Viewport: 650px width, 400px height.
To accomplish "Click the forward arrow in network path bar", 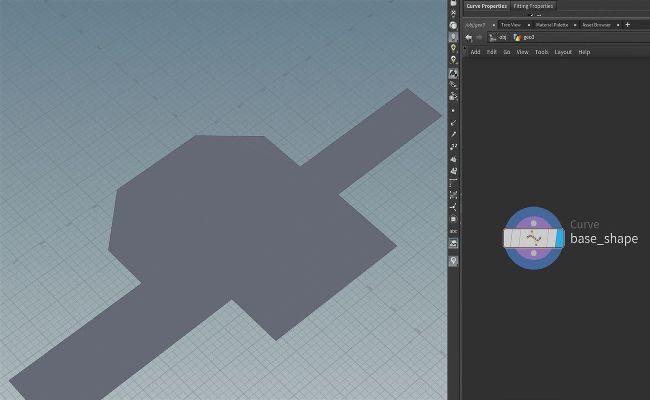I will [480, 37].
